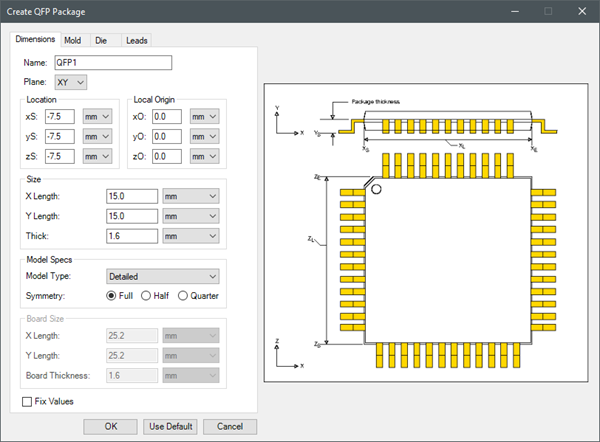
Task: Click the Name text field
Action: [x=113, y=62]
